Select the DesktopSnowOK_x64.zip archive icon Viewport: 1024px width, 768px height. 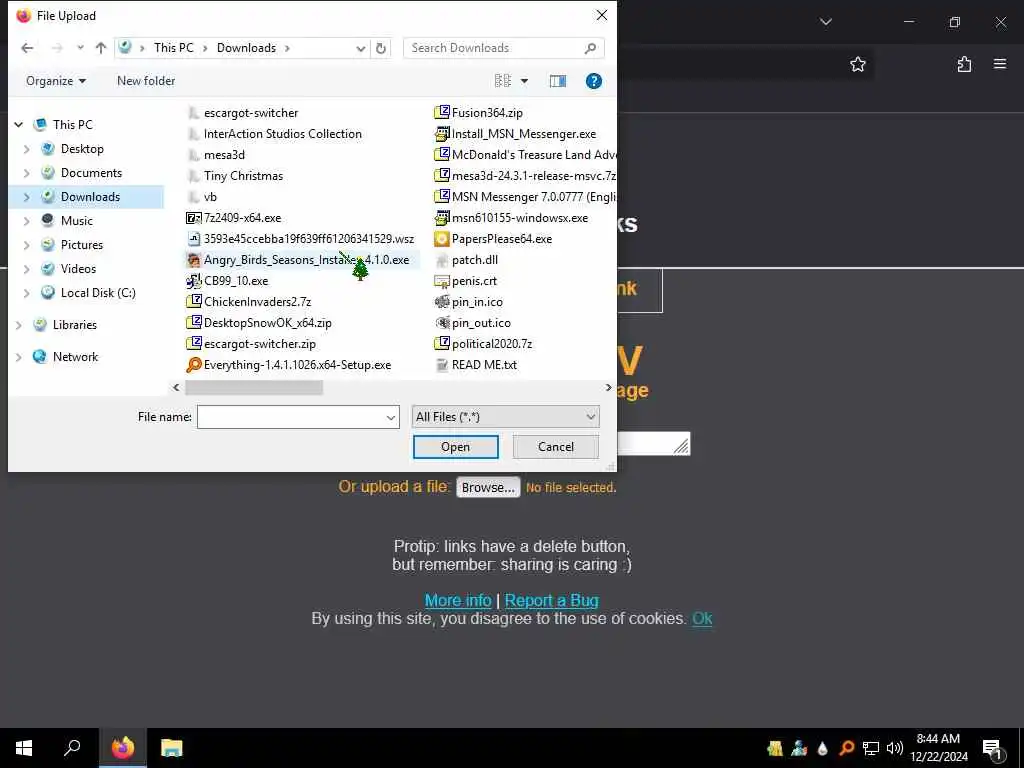click(194, 323)
